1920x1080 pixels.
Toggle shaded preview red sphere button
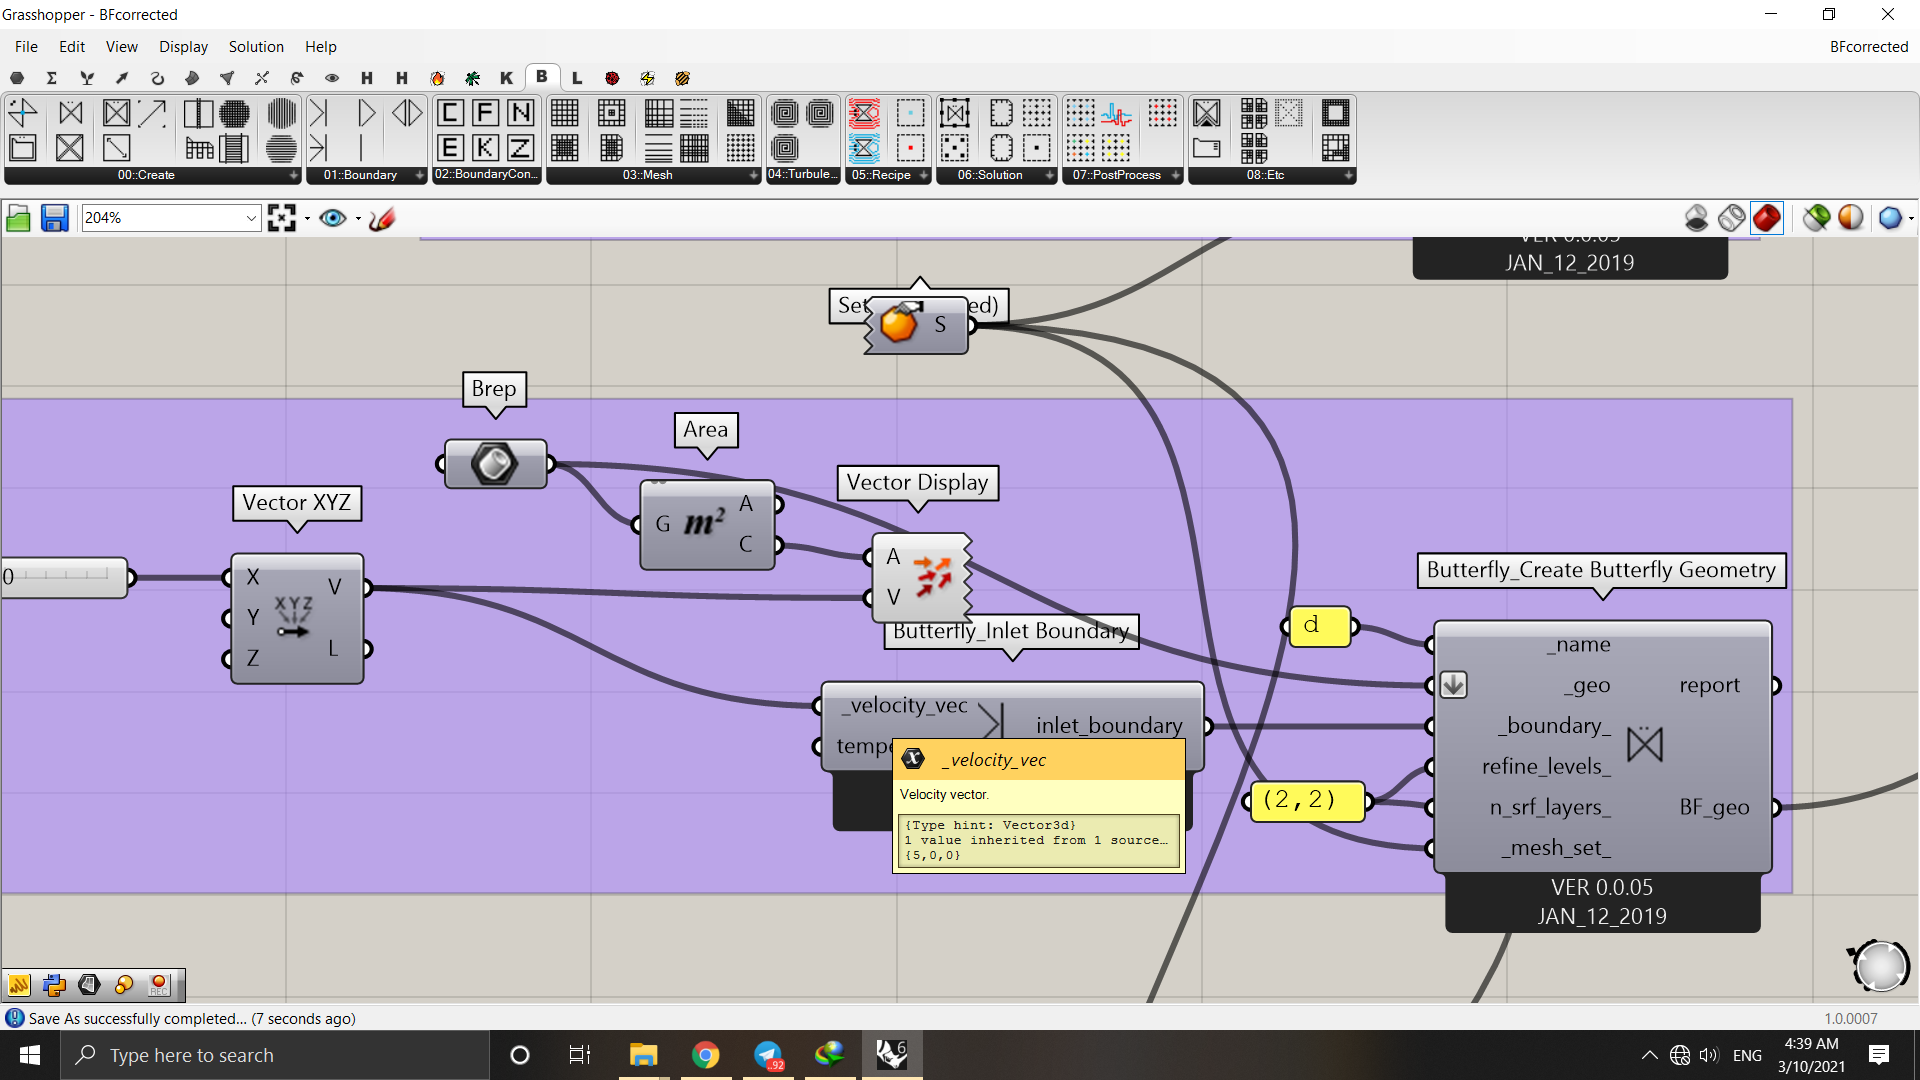[1767, 218]
